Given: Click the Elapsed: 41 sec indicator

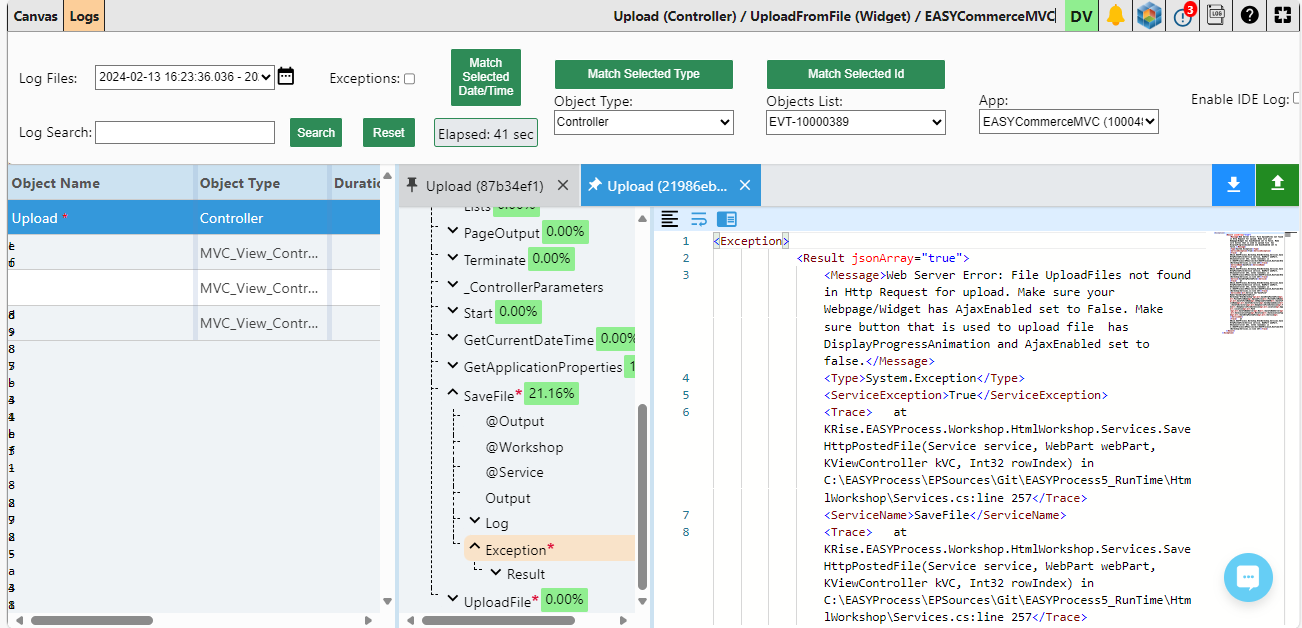Looking at the screenshot, I should pyautogui.click(x=486, y=133).
